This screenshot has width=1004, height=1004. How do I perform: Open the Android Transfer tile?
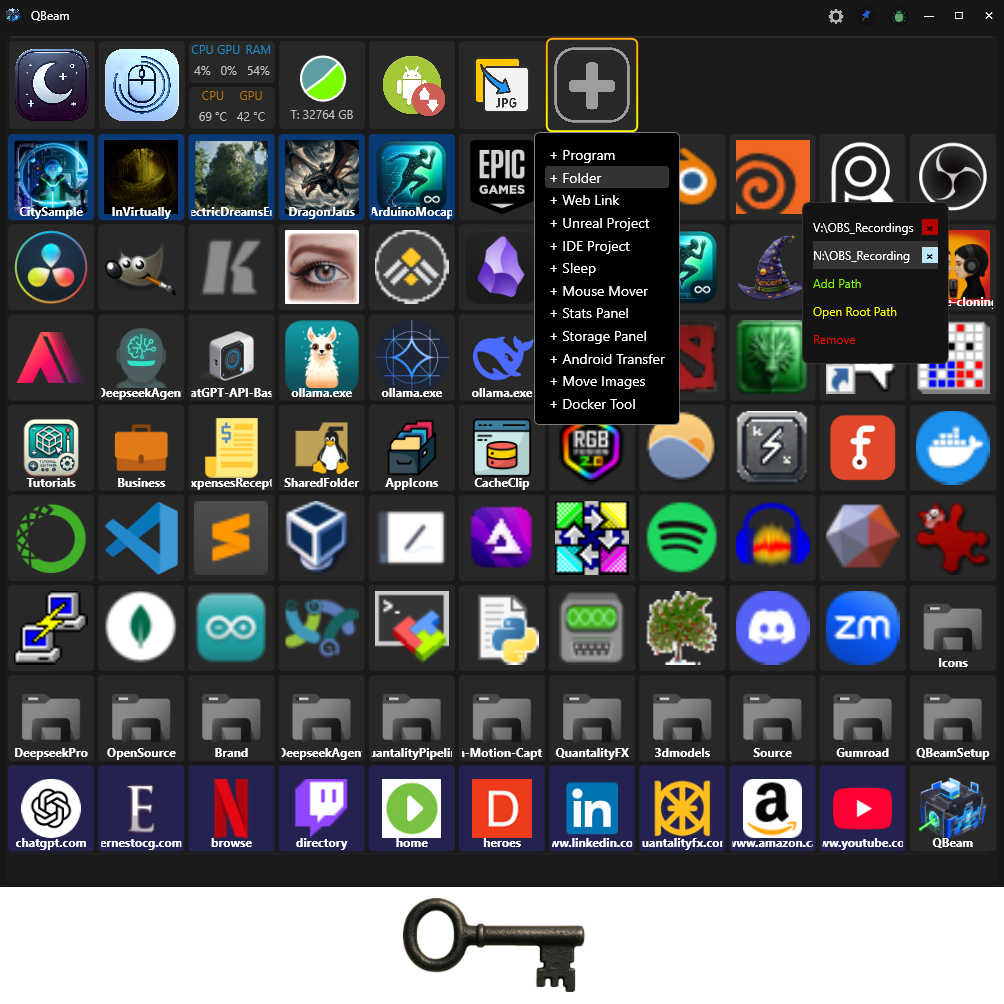(x=412, y=85)
